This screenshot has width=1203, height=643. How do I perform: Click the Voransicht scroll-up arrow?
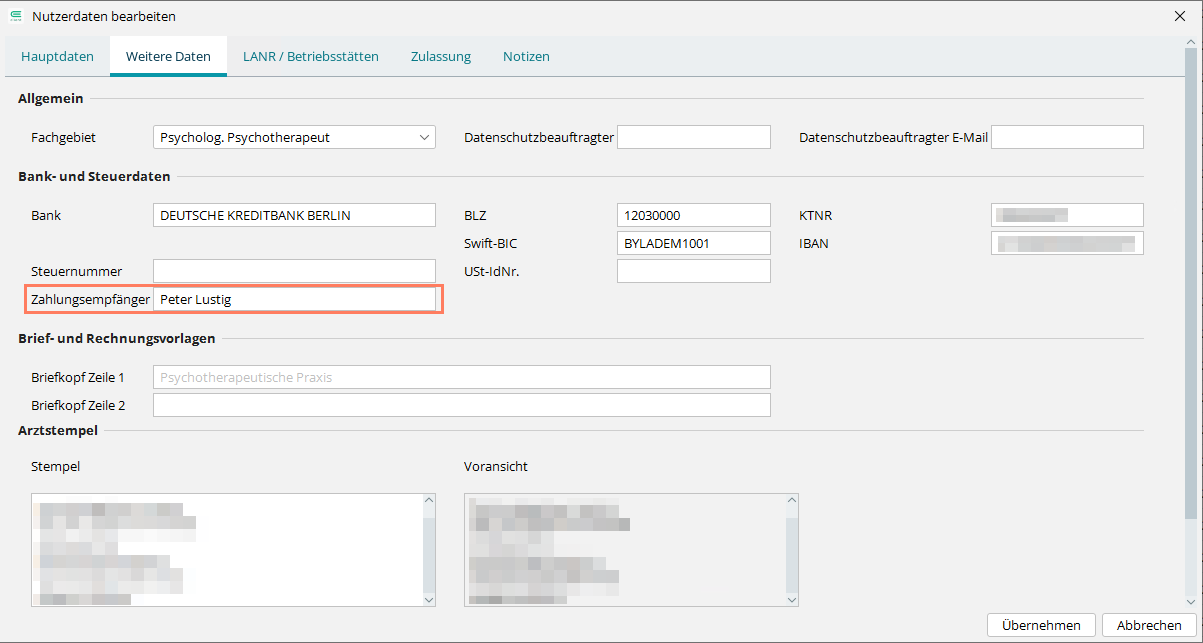pyautogui.click(x=791, y=500)
